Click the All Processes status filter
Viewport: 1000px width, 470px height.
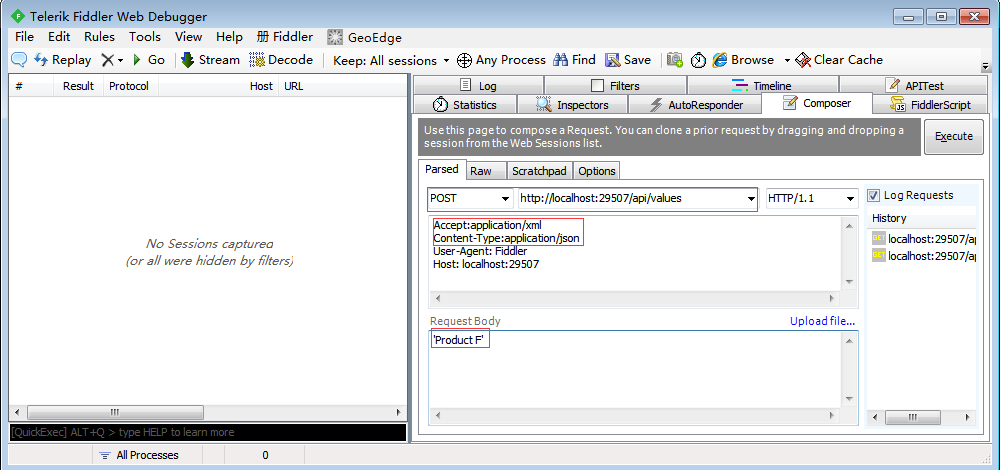(x=140, y=455)
